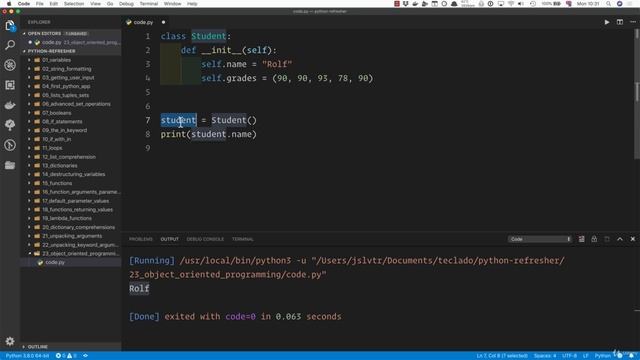The width and height of the screenshot is (640, 360).
Task: Click the notifications bell in status bar
Action: coord(631,356)
